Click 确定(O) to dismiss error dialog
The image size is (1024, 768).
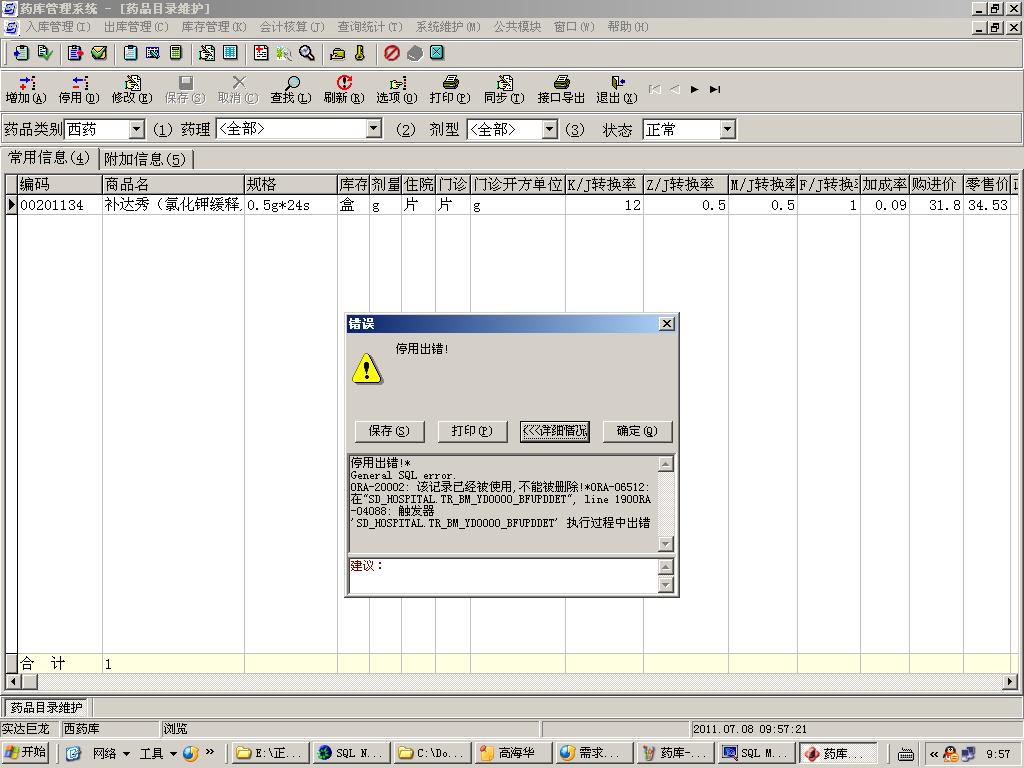pyautogui.click(x=637, y=431)
